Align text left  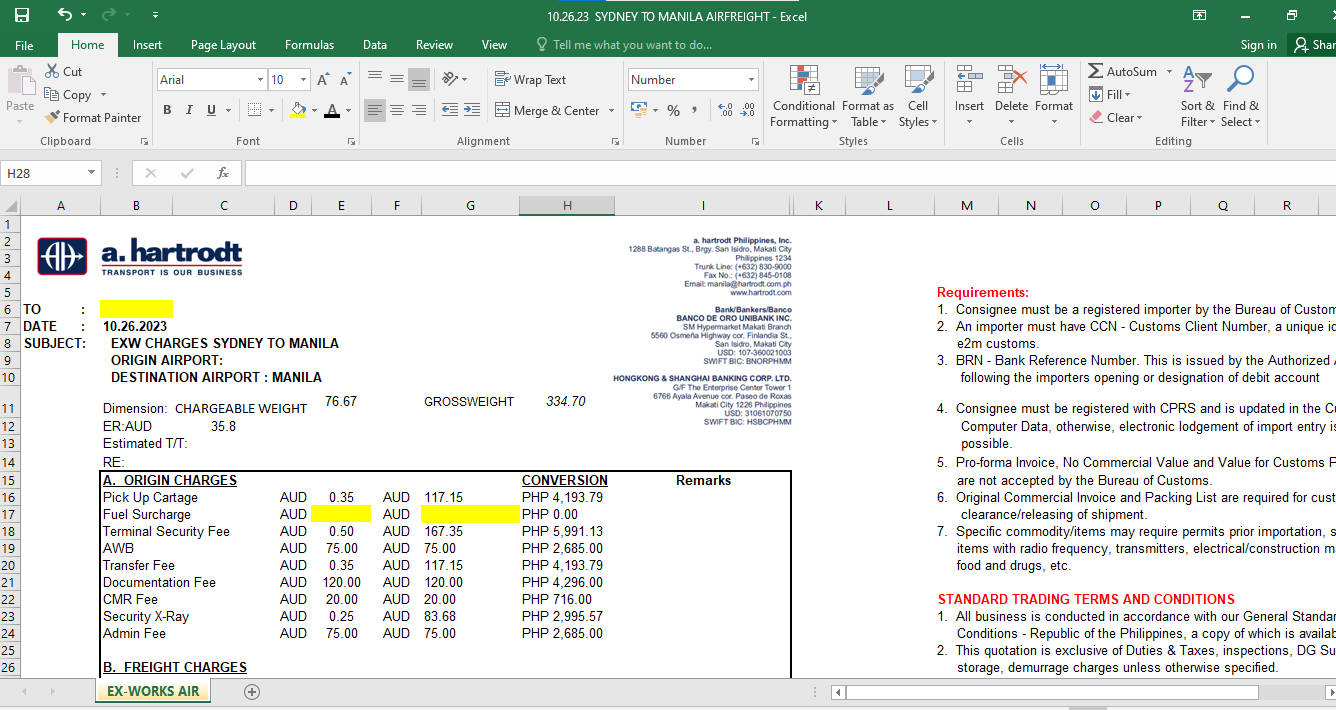tap(375, 110)
